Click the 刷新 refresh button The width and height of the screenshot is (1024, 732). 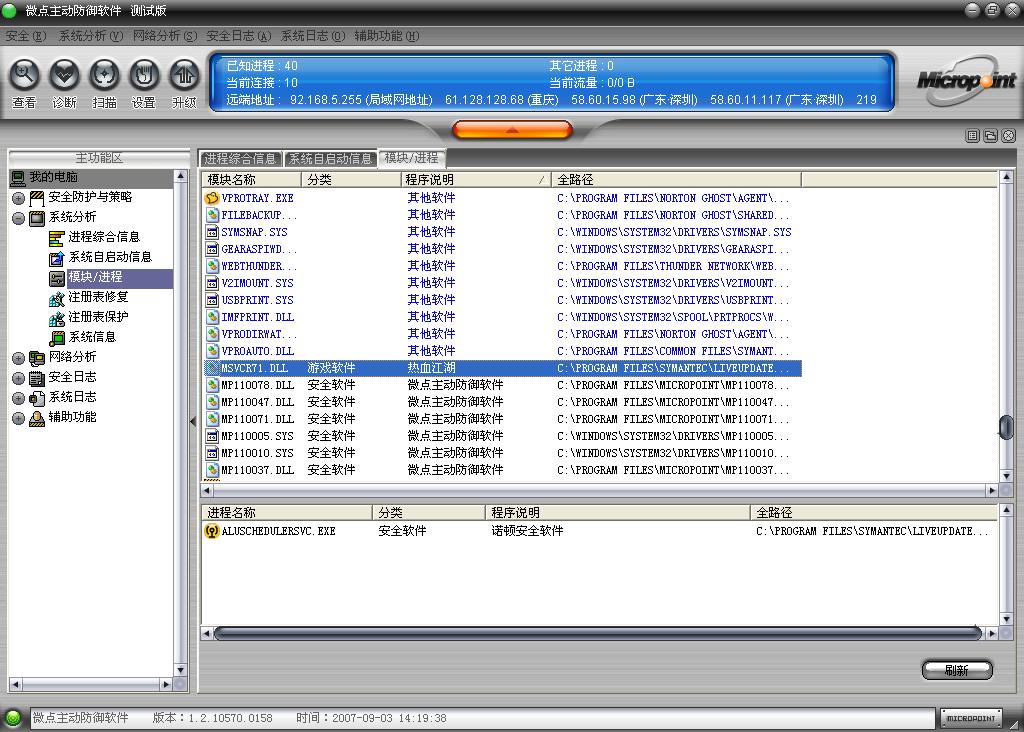(957, 670)
